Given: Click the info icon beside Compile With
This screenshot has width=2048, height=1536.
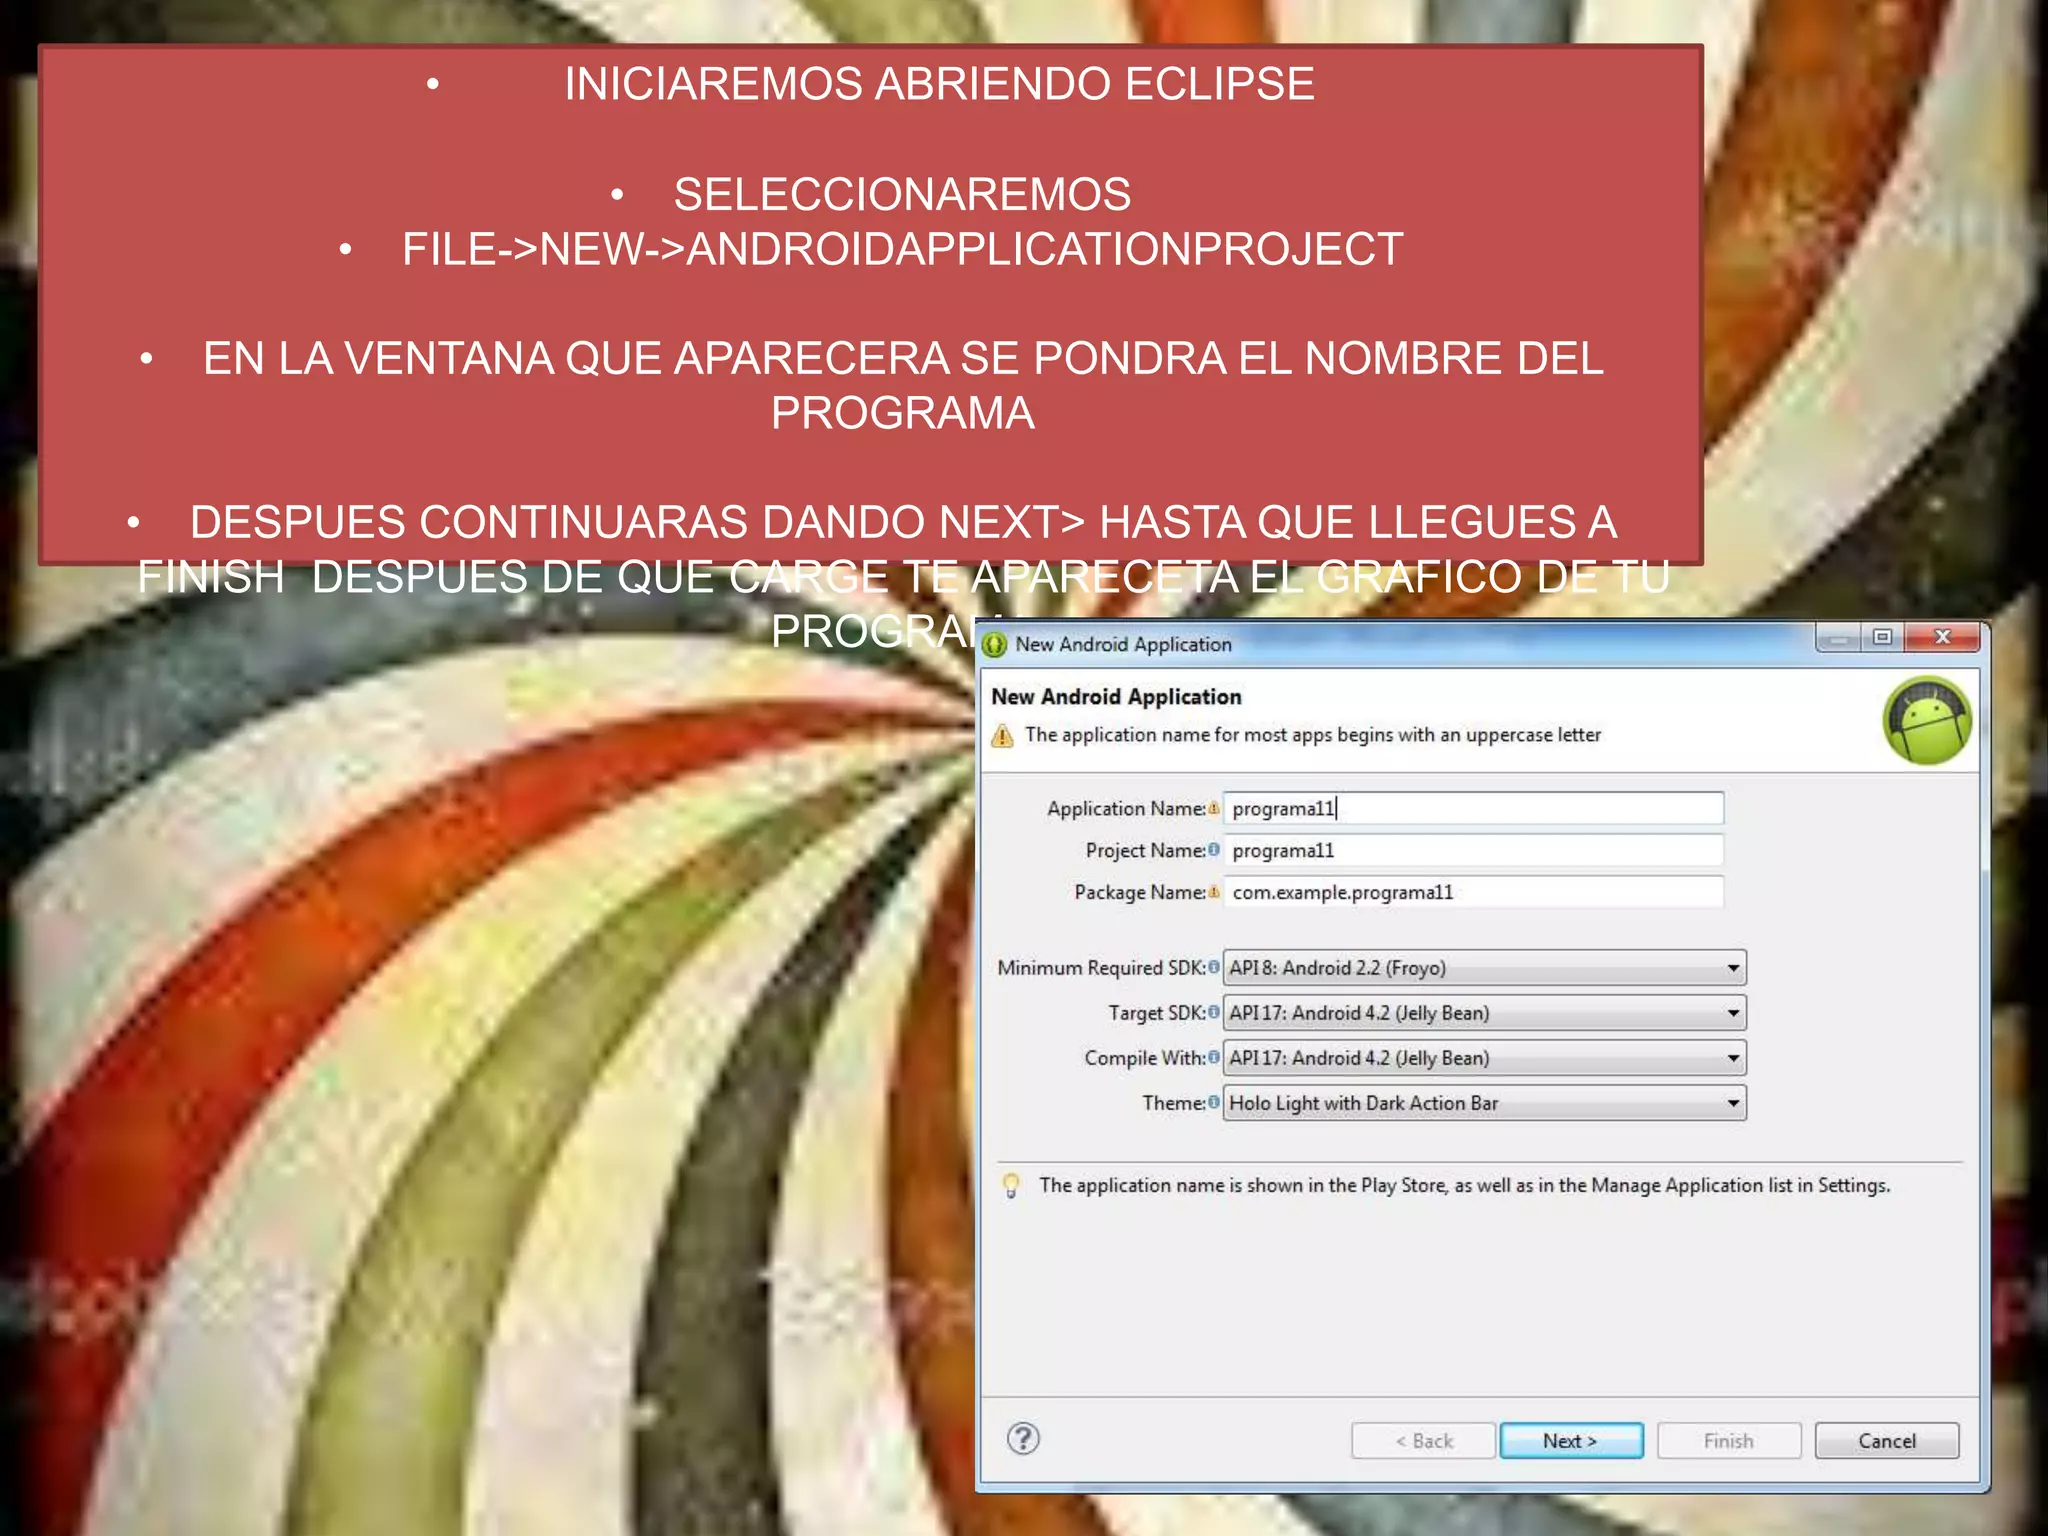Looking at the screenshot, I should click(1213, 1057).
